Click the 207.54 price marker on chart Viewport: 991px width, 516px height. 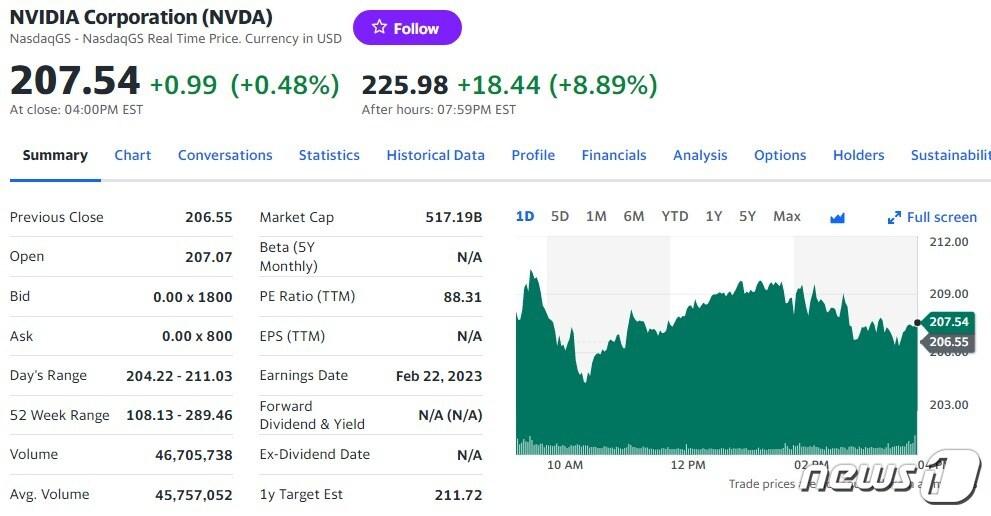pyautogui.click(x=948, y=322)
